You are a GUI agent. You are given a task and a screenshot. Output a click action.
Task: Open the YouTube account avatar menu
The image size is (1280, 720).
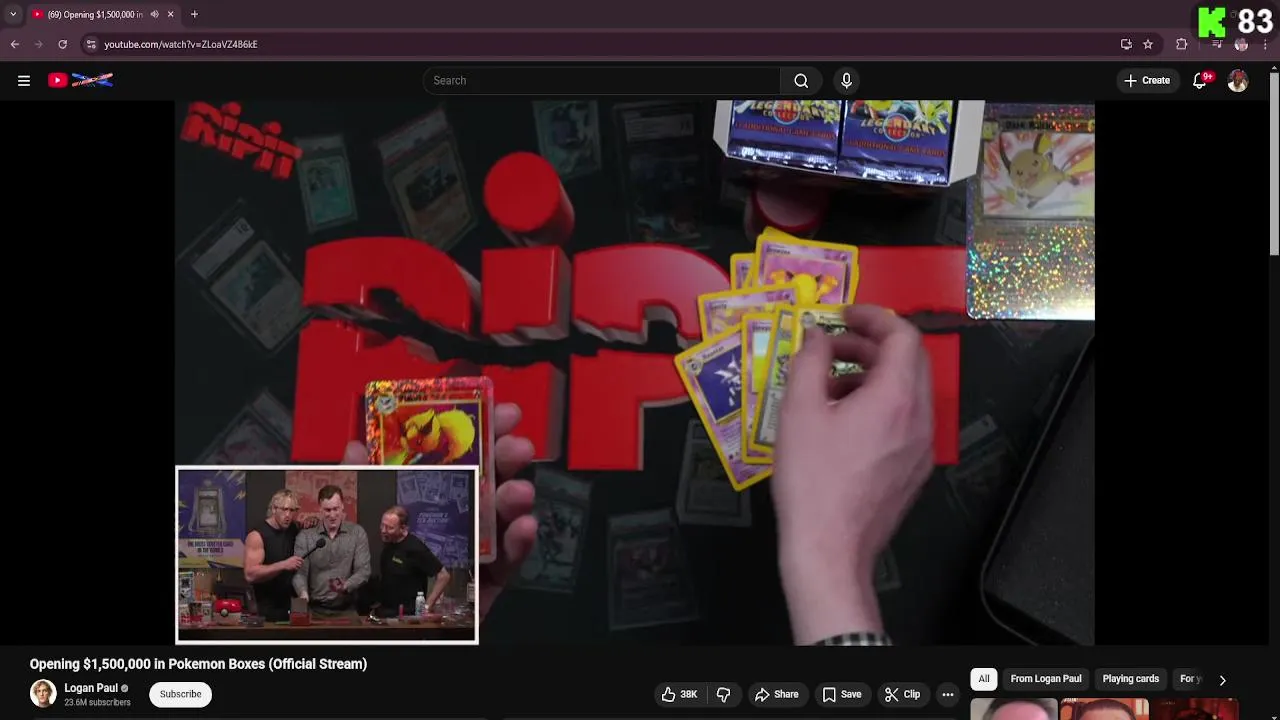pyautogui.click(x=1238, y=81)
